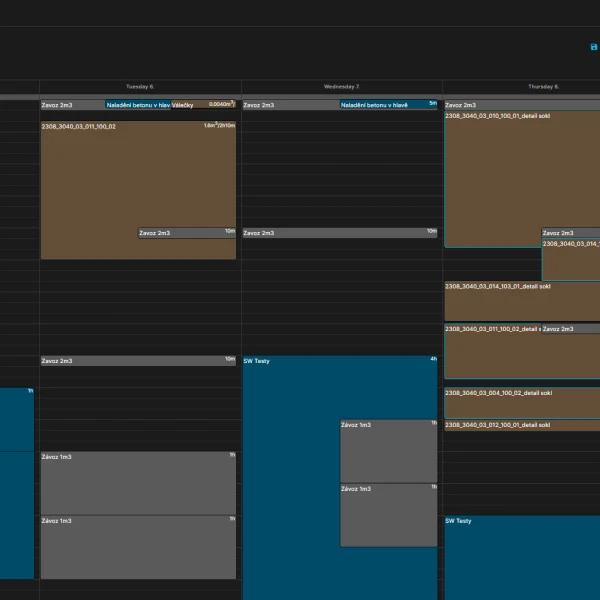This screenshot has width=600, height=600.
Task: Open 2308_3040_03_004_100_02_detail sokl event
Action: pos(522,403)
